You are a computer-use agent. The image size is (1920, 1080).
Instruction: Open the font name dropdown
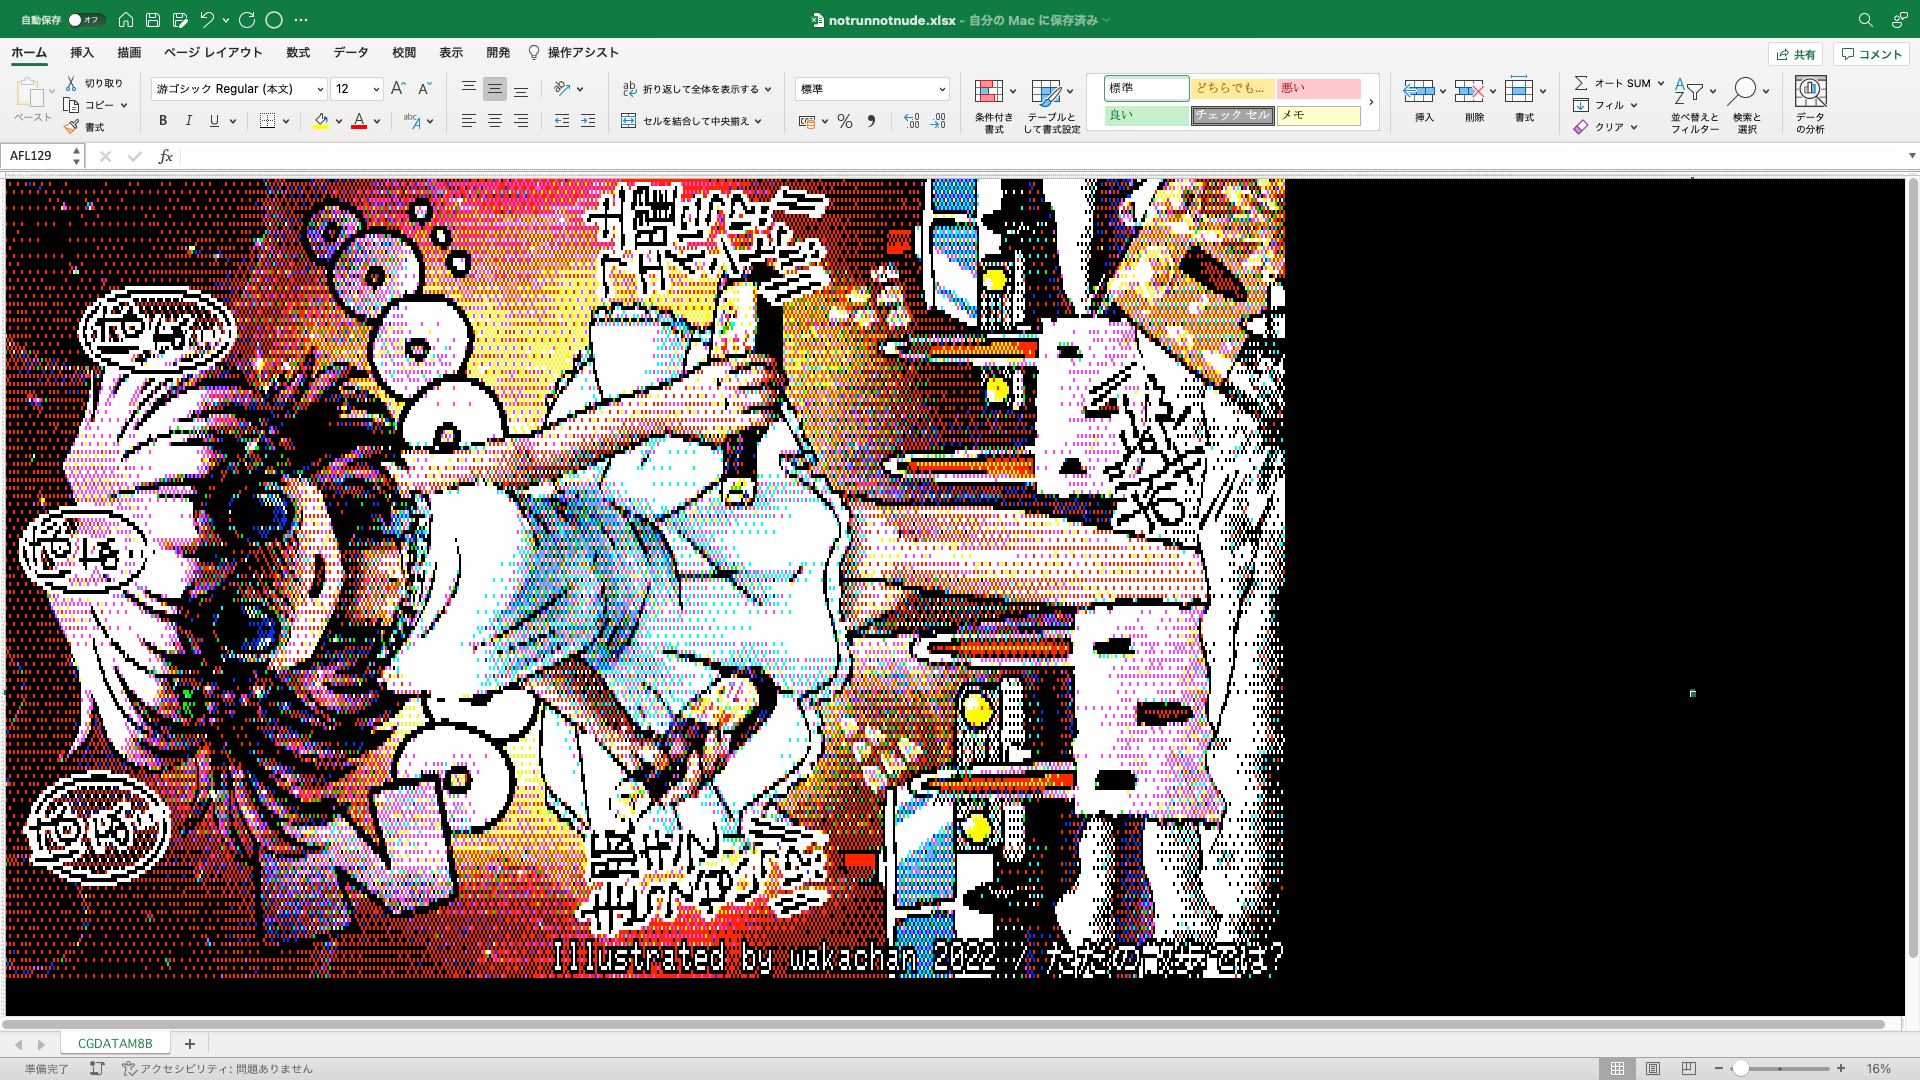pos(320,89)
